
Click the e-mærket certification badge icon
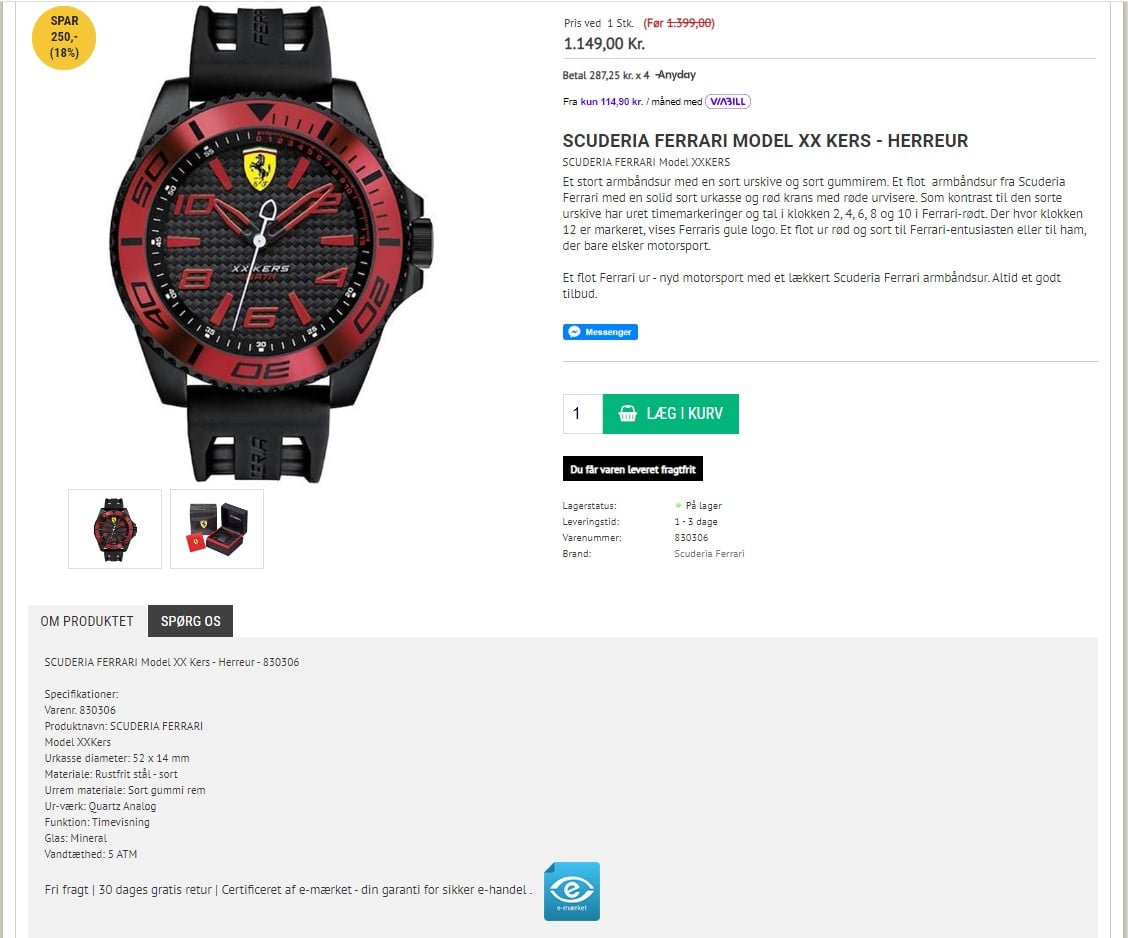click(x=571, y=891)
